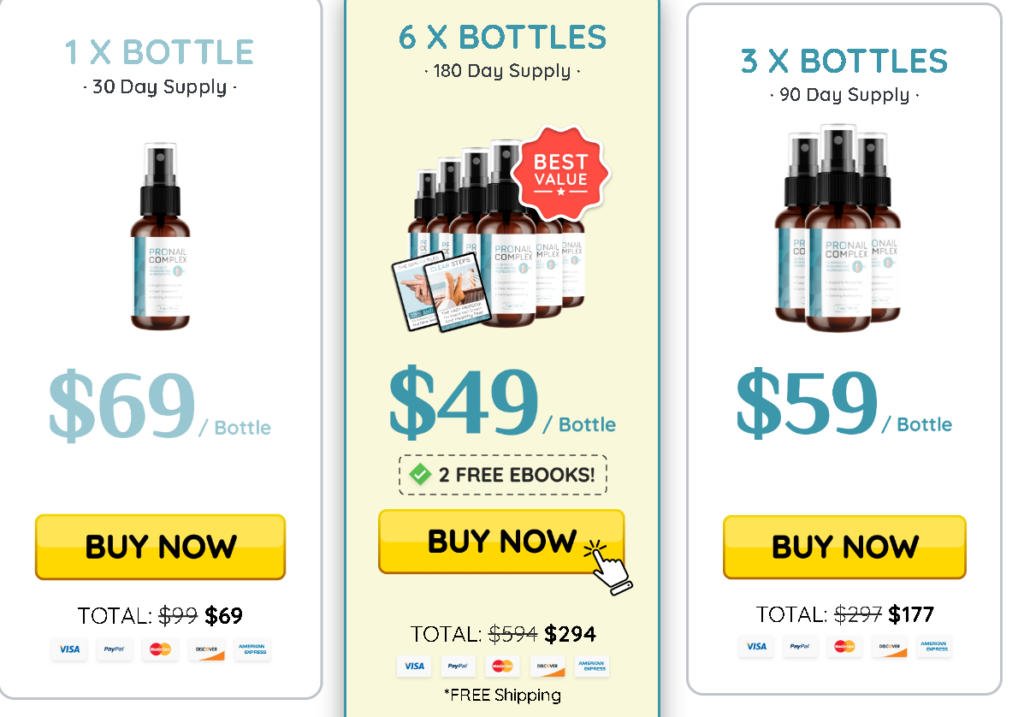Click the Mastercard icon under 3 bottles offer
1024x717 pixels.
[x=844, y=646]
